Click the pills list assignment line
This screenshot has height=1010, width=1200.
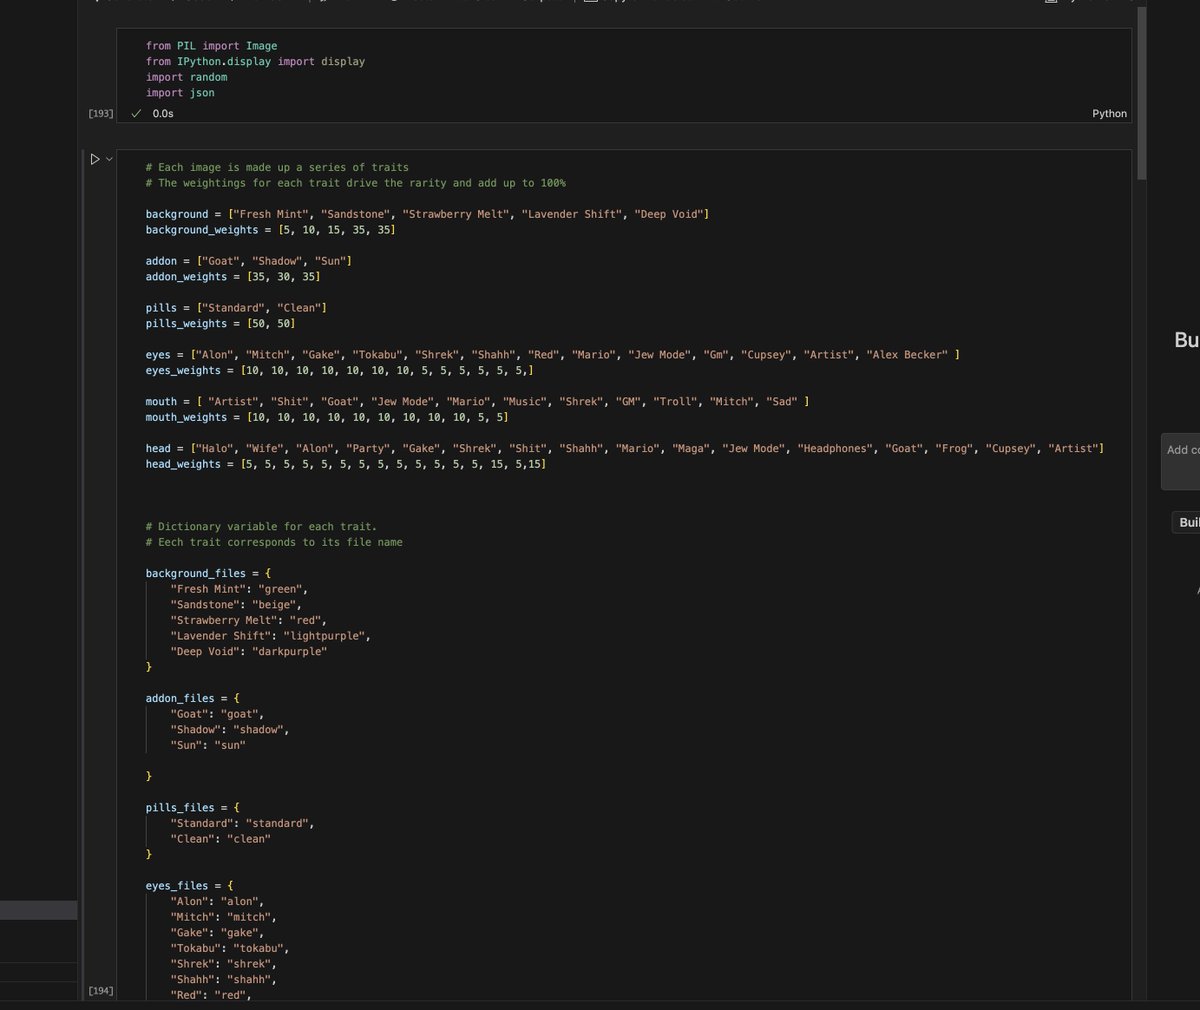pos(236,309)
